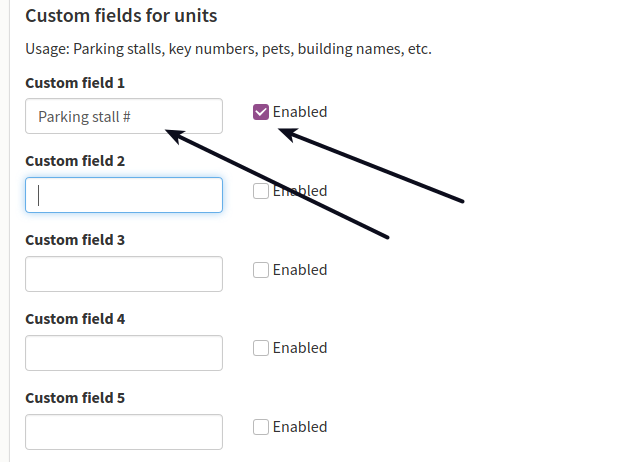Click the 'Custom fields for units' heading

(121, 16)
